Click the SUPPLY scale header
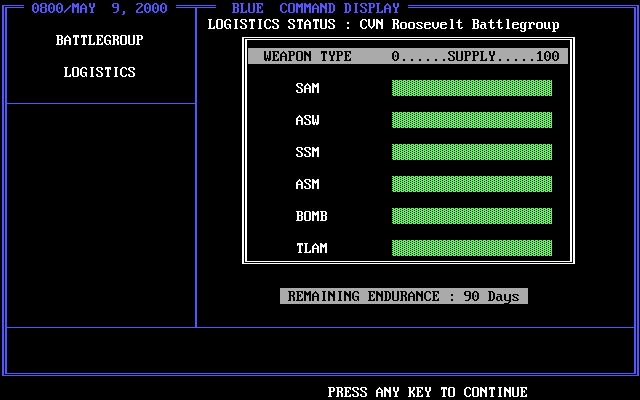This screenshot has height=400, width=640. click(476, 56)
